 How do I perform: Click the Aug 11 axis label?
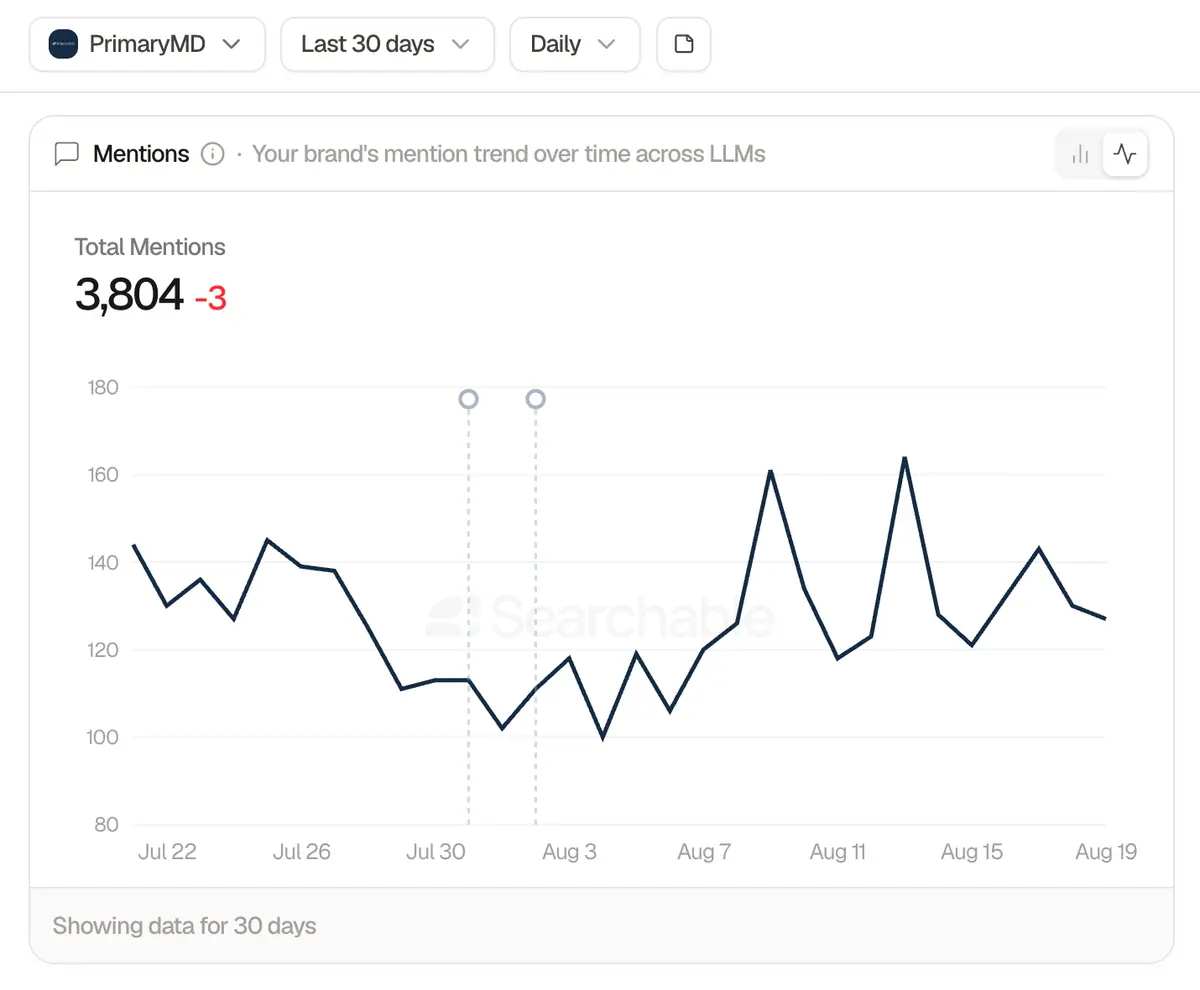(838, 852)
